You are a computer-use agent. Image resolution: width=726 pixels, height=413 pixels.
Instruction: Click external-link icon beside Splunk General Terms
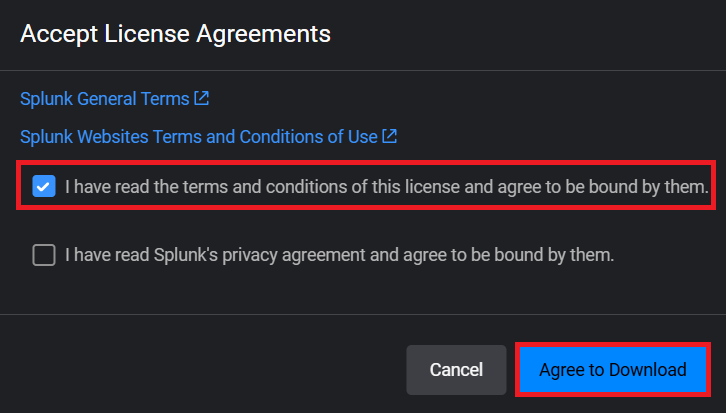[202, 98]
